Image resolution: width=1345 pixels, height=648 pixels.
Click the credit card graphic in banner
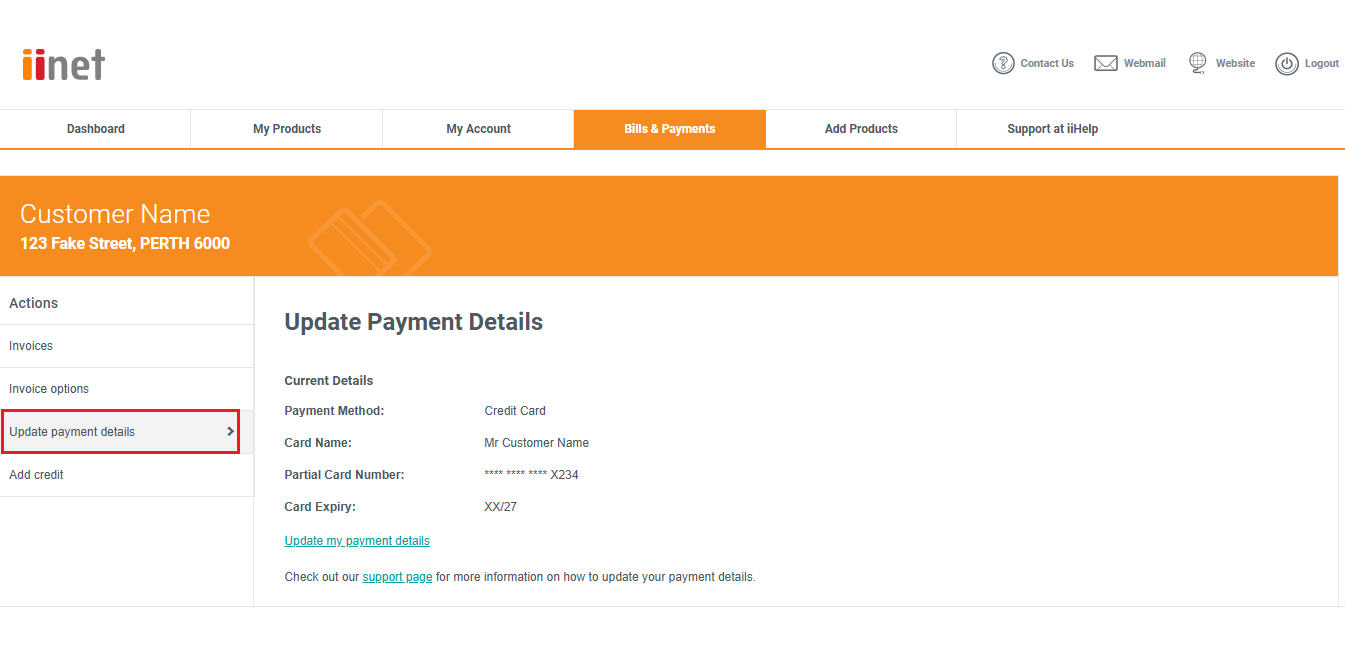[x=370, y=240]
